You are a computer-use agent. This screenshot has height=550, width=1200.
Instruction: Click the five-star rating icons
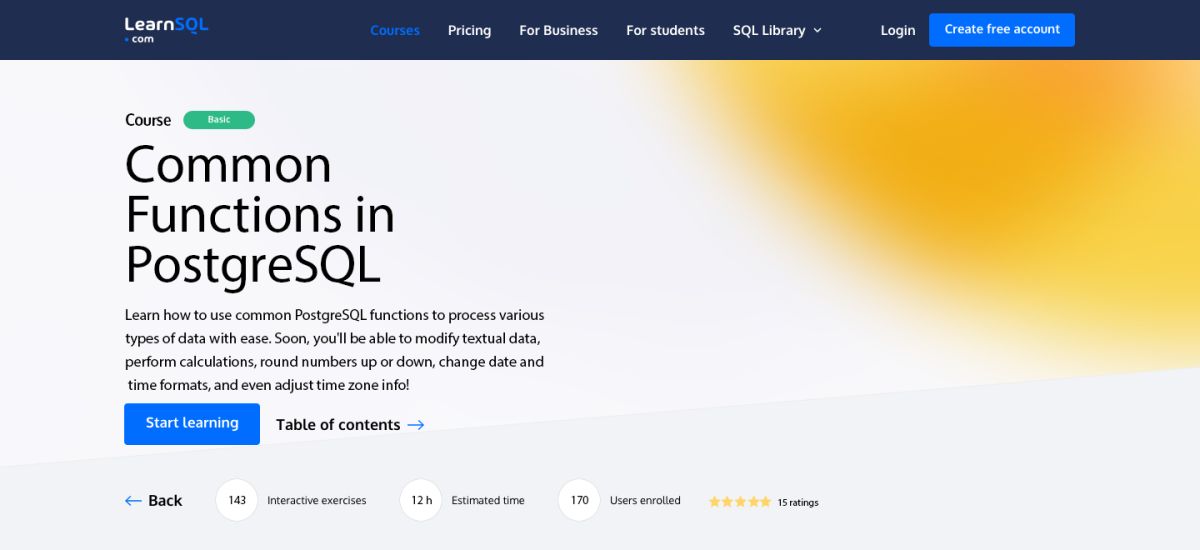point(740,502)
